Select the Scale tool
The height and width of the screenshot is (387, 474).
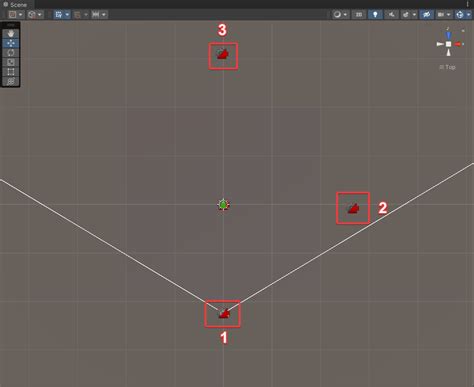click(x=11, y=62)
